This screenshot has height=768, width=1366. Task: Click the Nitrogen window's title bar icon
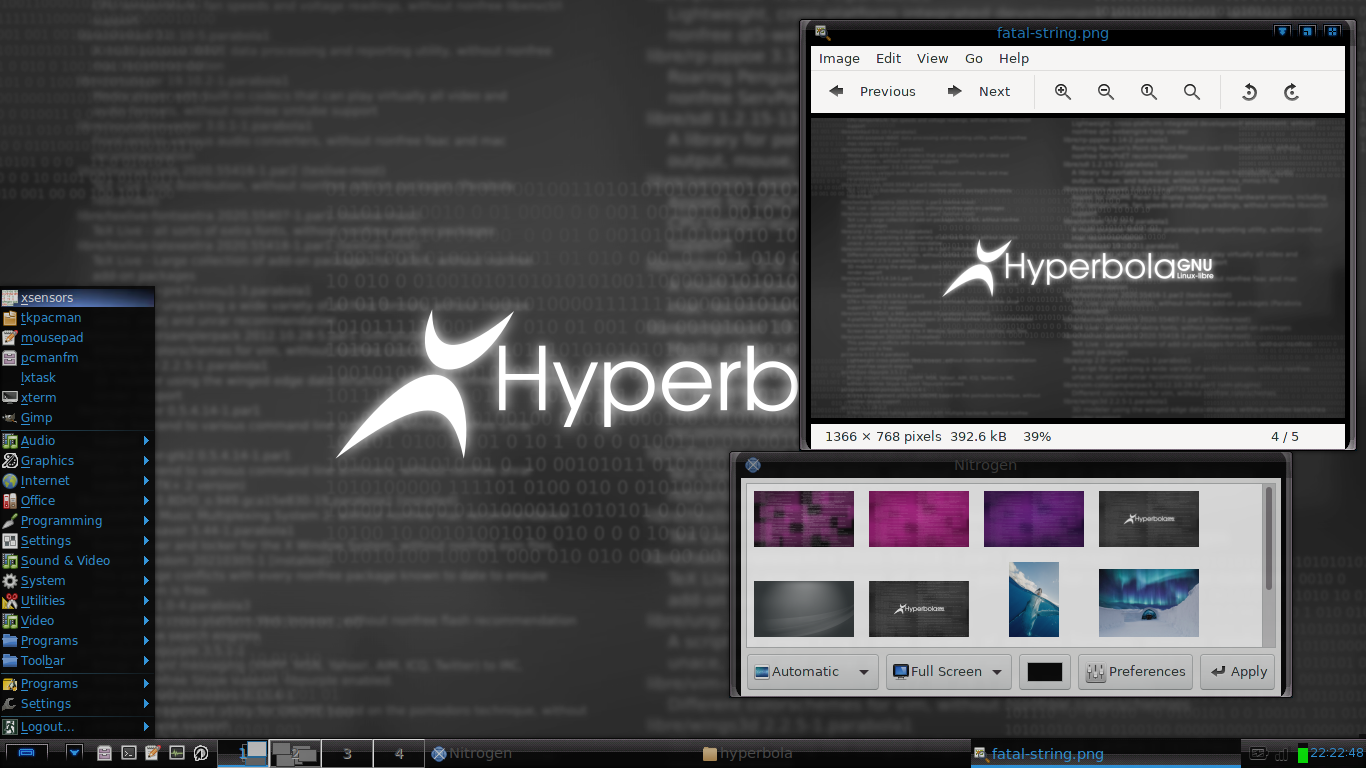point(753,465)
